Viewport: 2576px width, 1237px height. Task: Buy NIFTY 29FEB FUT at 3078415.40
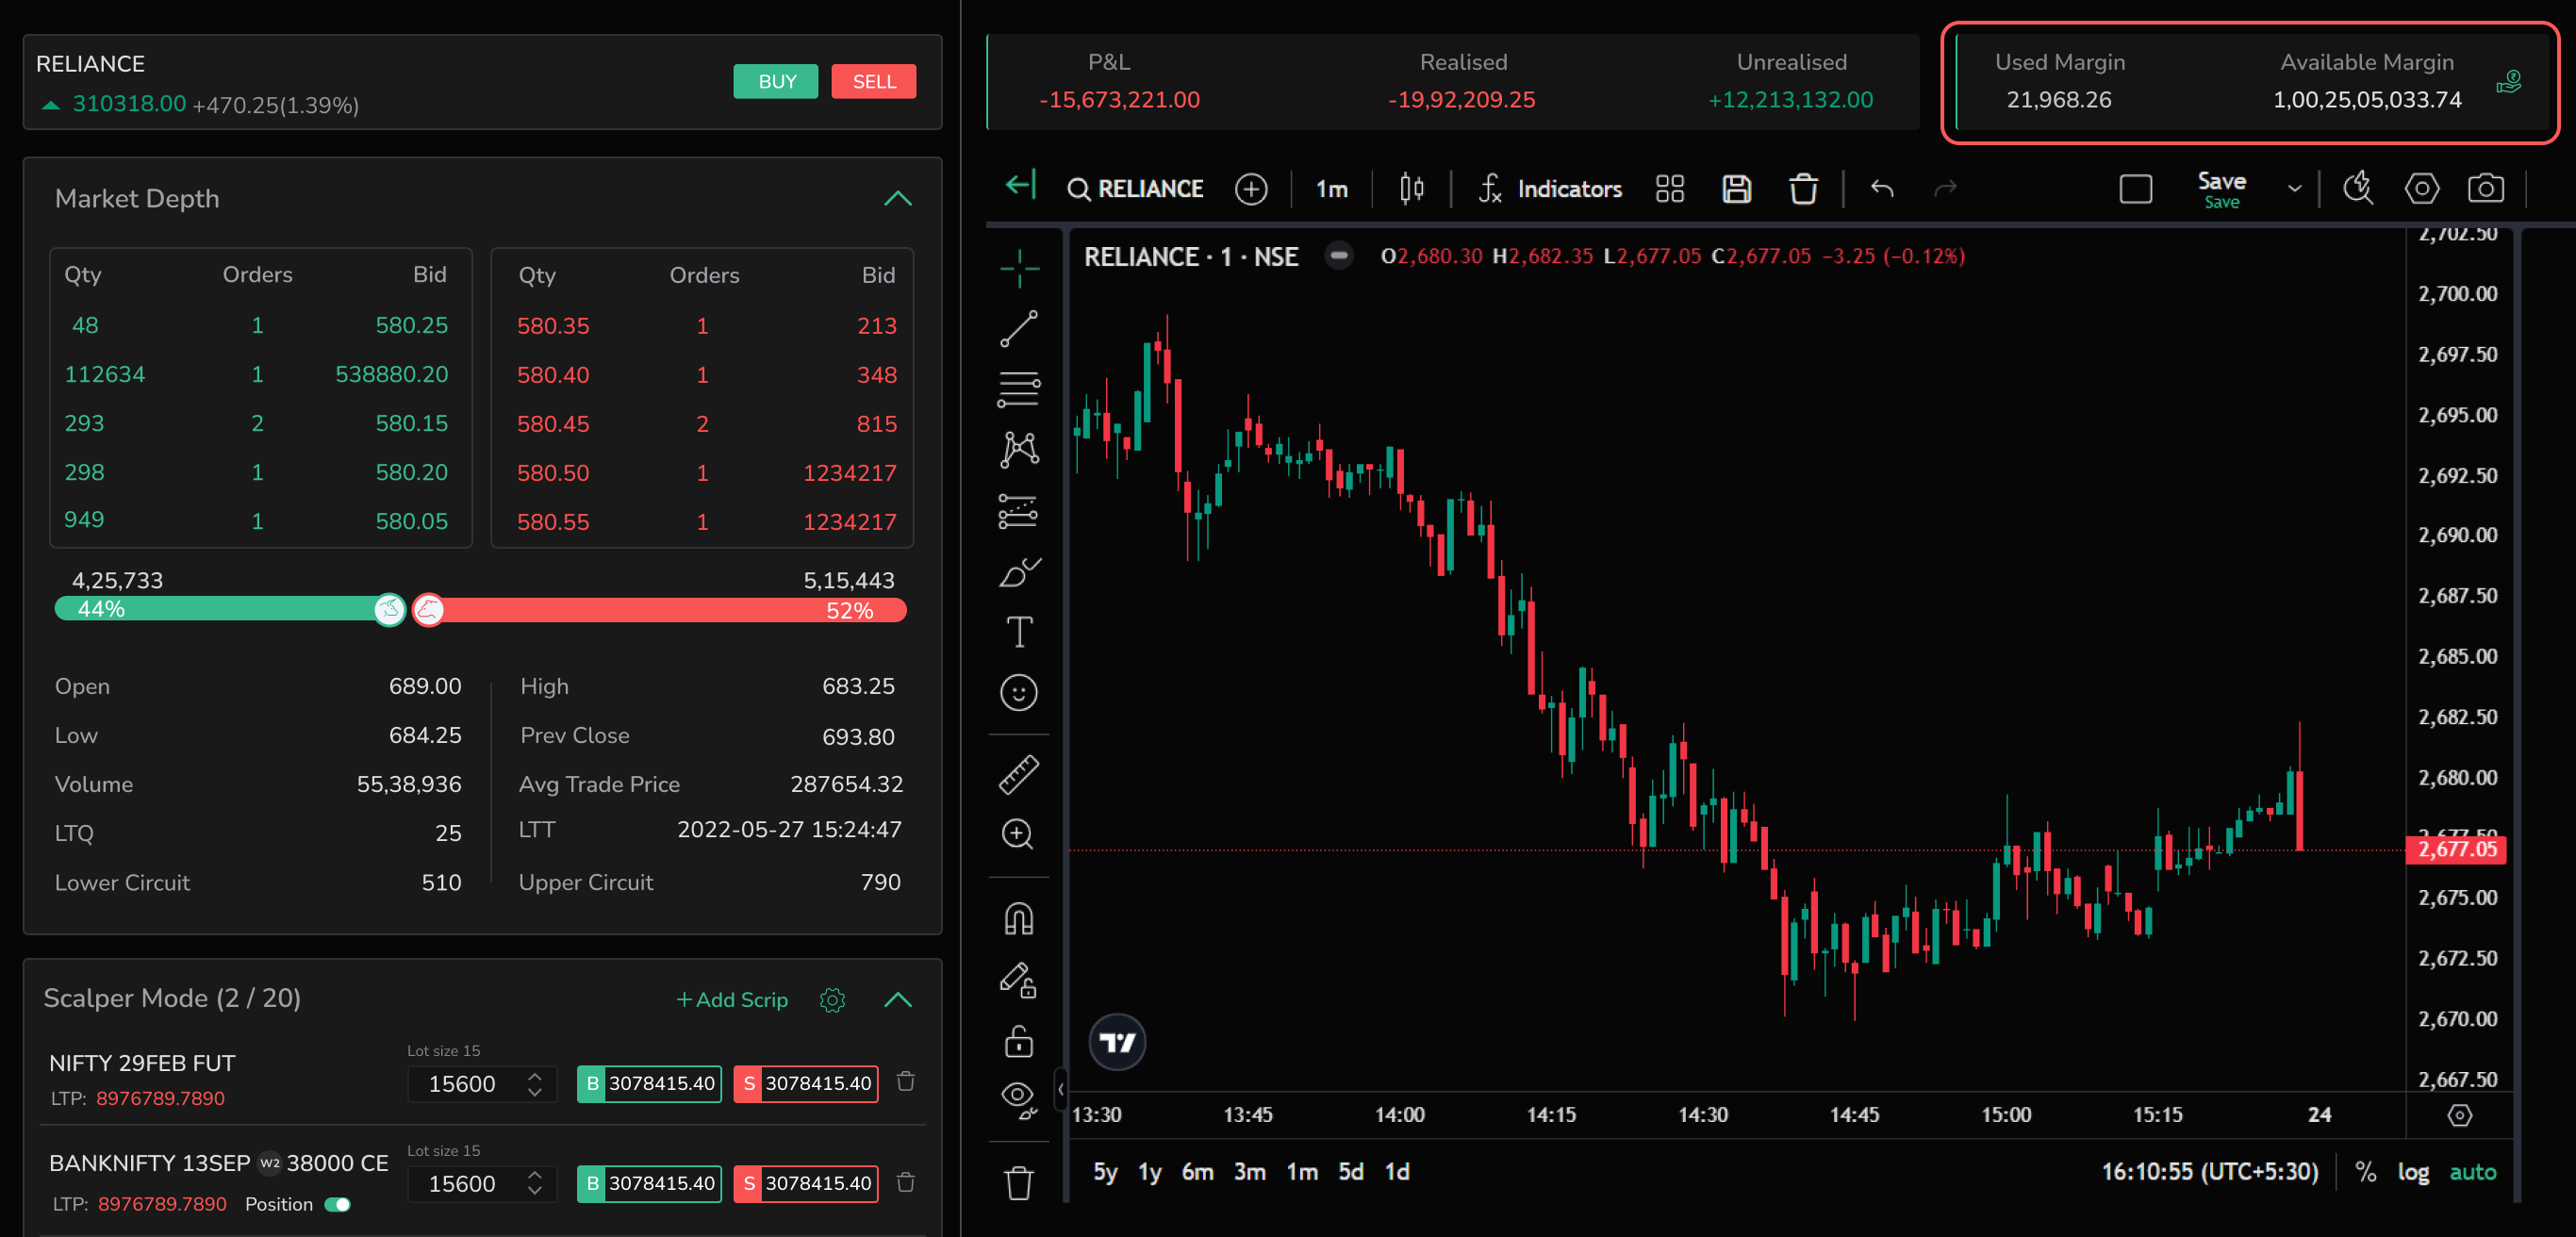pyautogui.click(x=649, y=1084)
